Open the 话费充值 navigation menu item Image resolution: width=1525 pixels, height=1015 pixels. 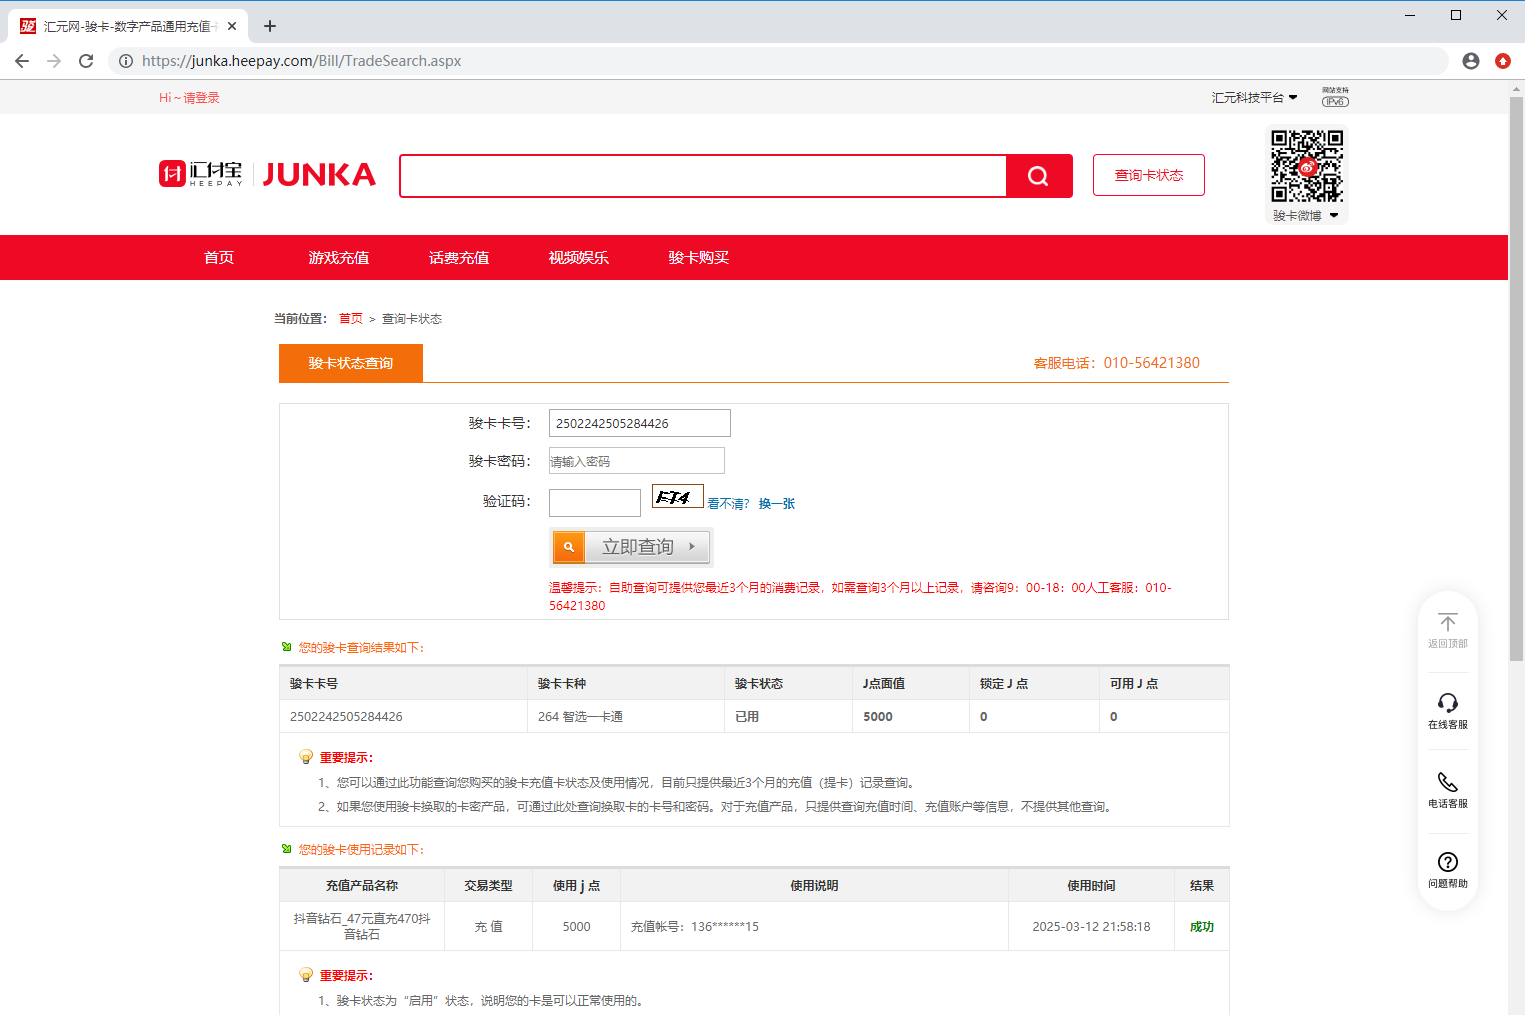pyautogui.click(x=458, y=258)
